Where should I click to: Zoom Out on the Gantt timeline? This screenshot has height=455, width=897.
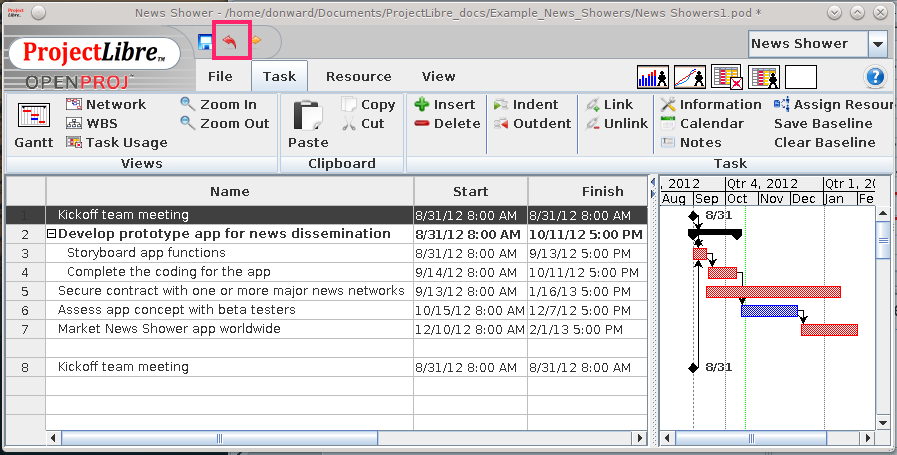(225, 123)
